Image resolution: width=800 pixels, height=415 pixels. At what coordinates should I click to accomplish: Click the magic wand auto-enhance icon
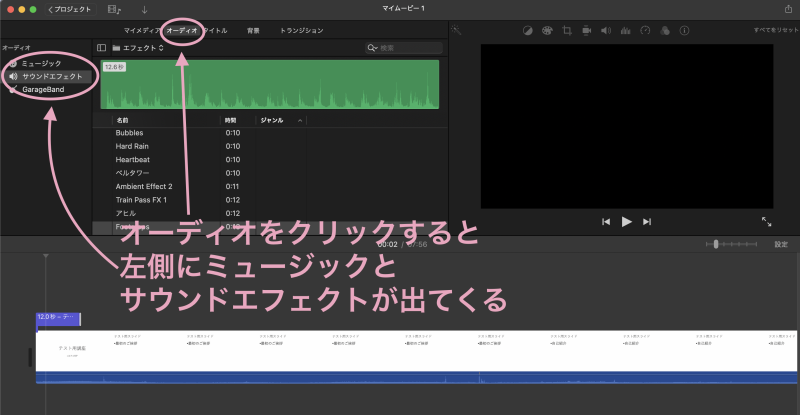[x=456, y=30]
